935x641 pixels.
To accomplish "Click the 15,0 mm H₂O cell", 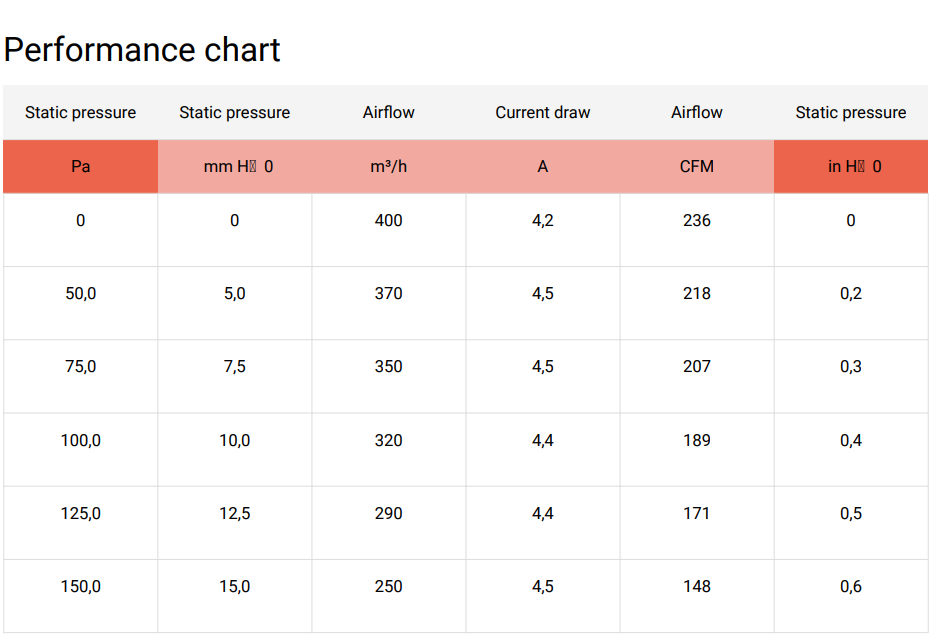I will click(235, 596).
